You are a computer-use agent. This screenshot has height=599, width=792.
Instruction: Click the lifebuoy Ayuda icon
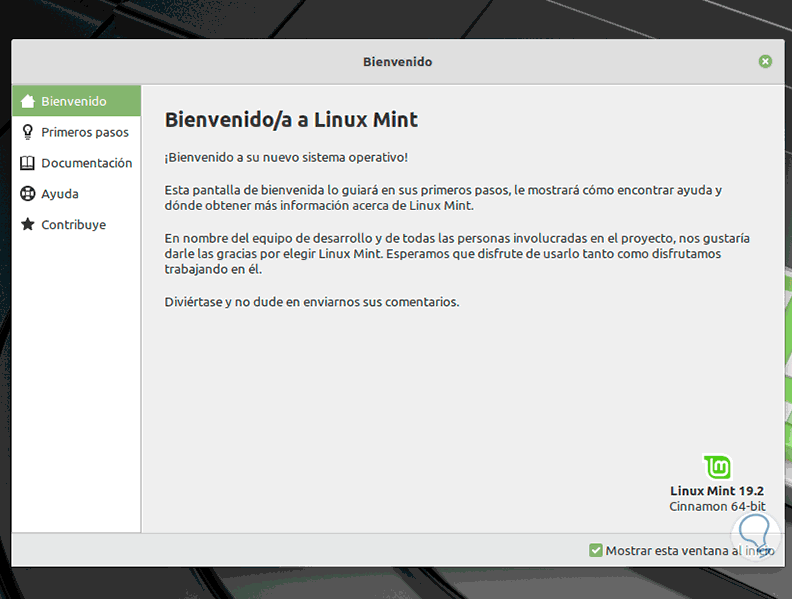pos(27,194)
